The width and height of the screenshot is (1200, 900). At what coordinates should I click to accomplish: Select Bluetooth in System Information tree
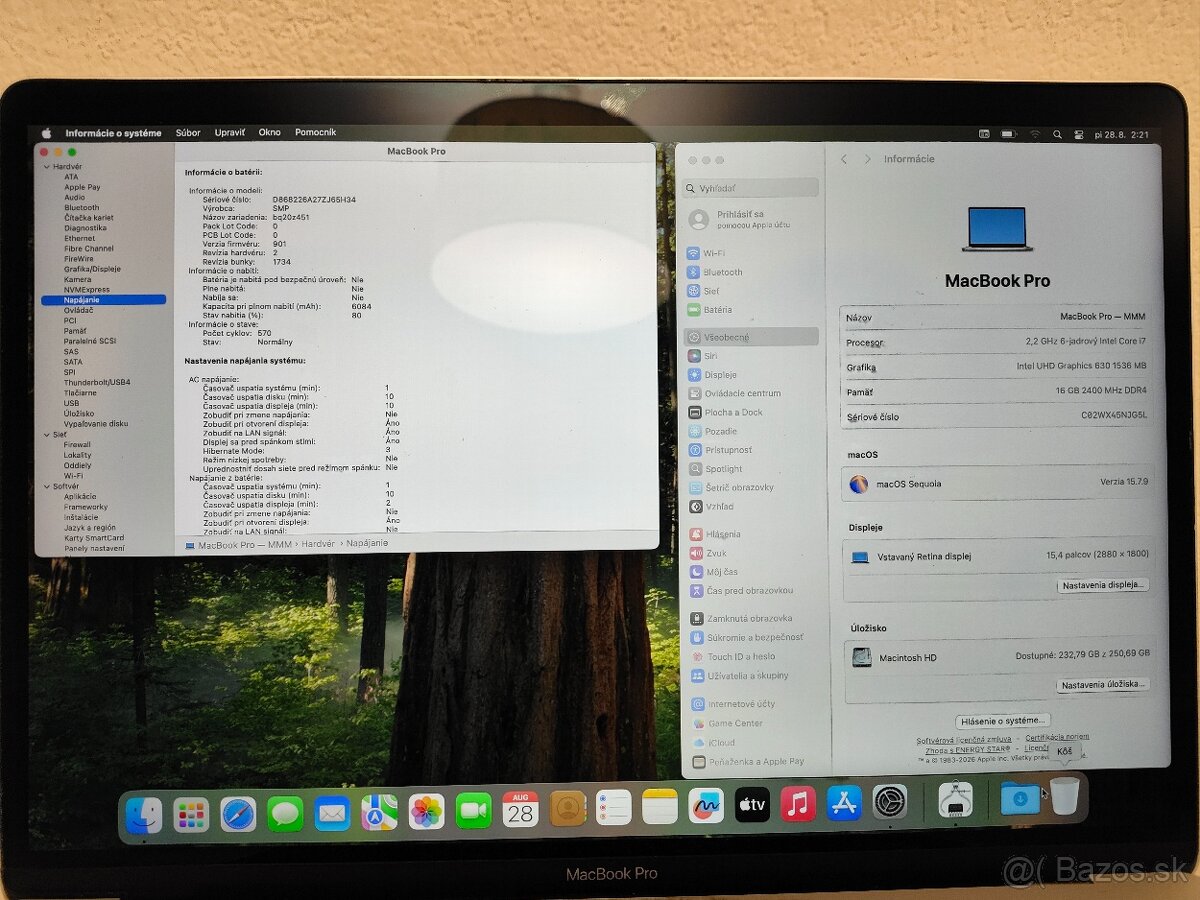82,207
